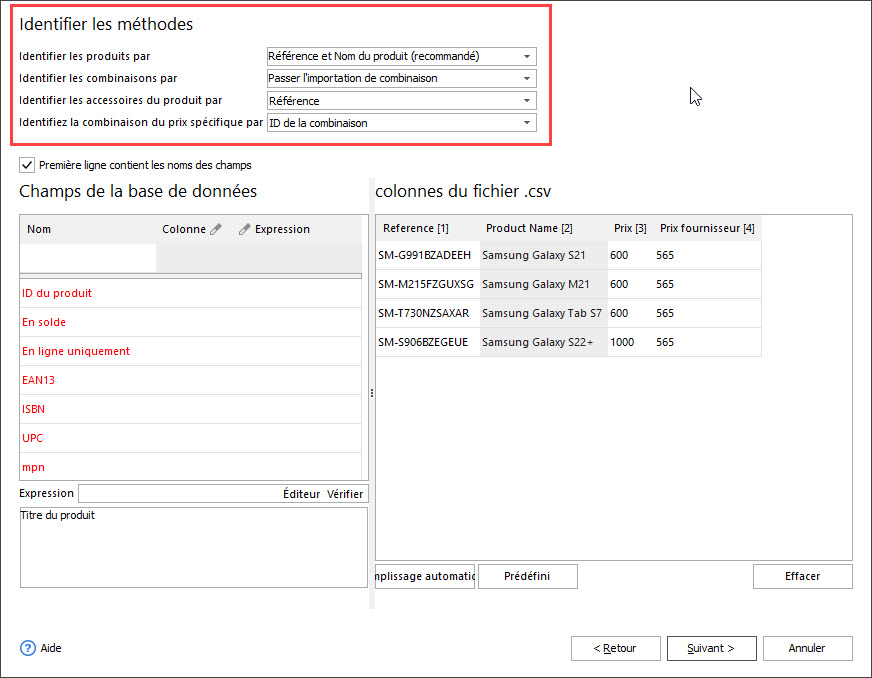Toggle 'Première ligne contient les noms des champs'
Image resolution: width=872 pixels, height=678 pixels.
click(27, 165)
